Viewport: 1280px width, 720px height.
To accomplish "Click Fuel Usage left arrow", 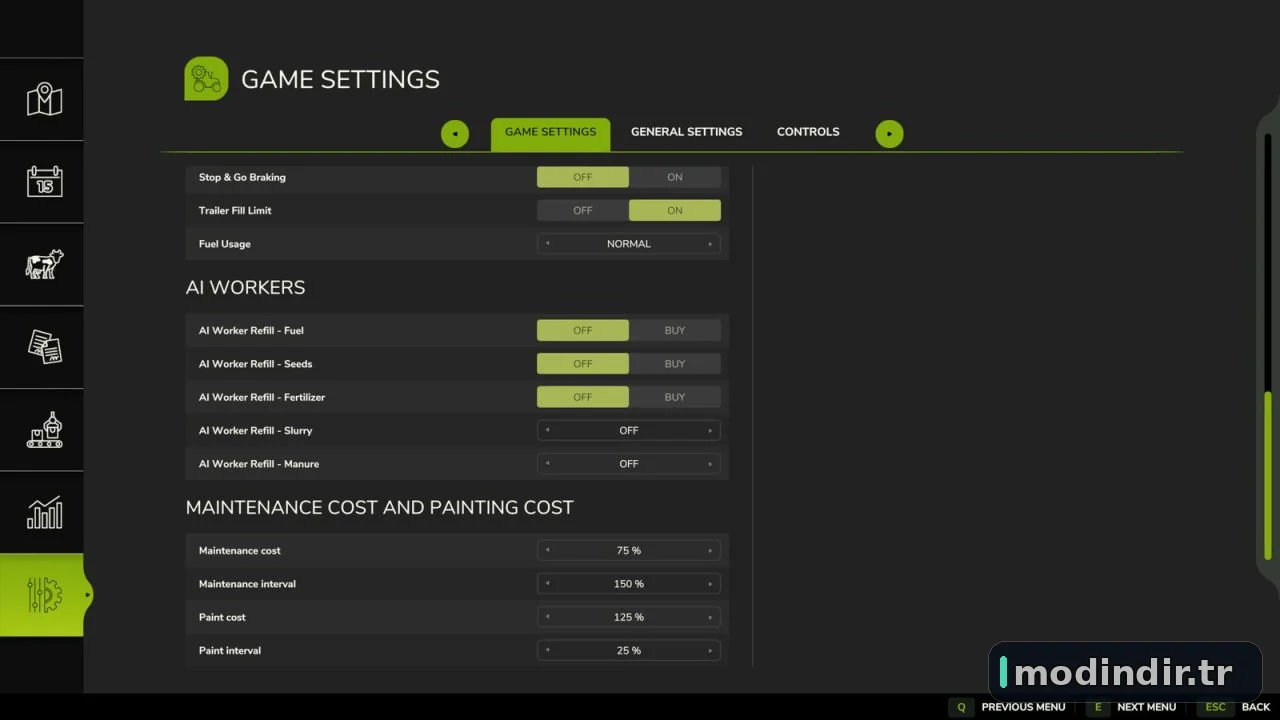I will (x=547, y=244).
